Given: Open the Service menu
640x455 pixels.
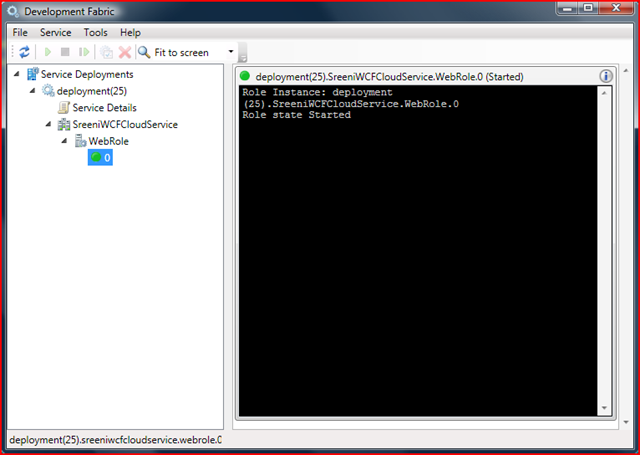Looking at the screenshot, I should click(x=56, y=32).
